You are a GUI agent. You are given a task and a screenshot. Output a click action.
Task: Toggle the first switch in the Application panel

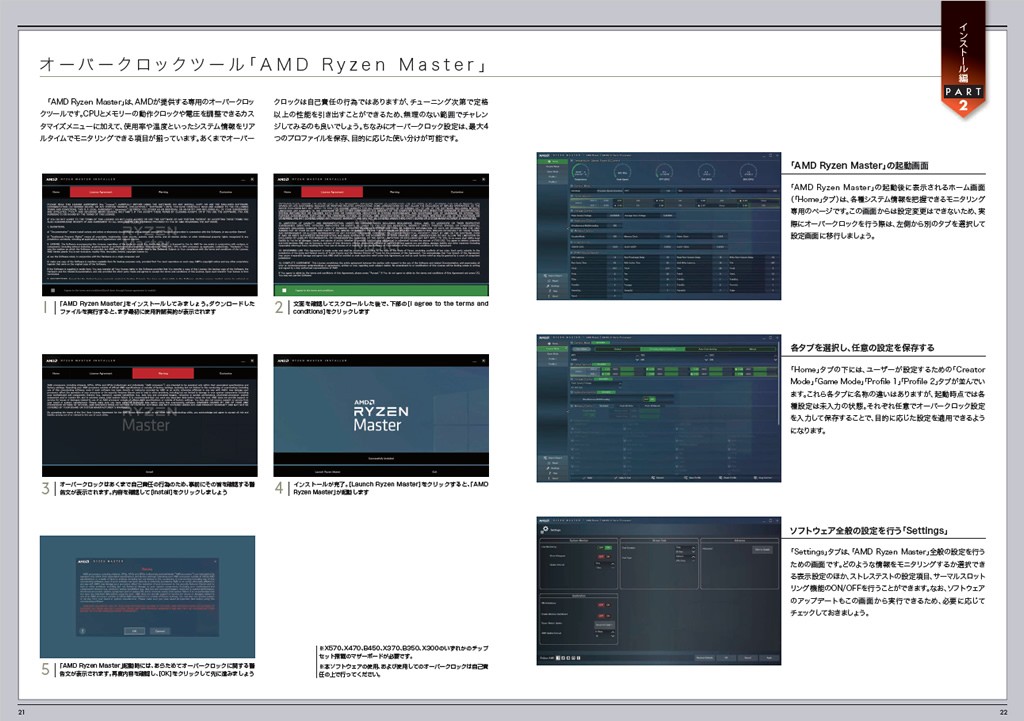[x=604, y=605]
